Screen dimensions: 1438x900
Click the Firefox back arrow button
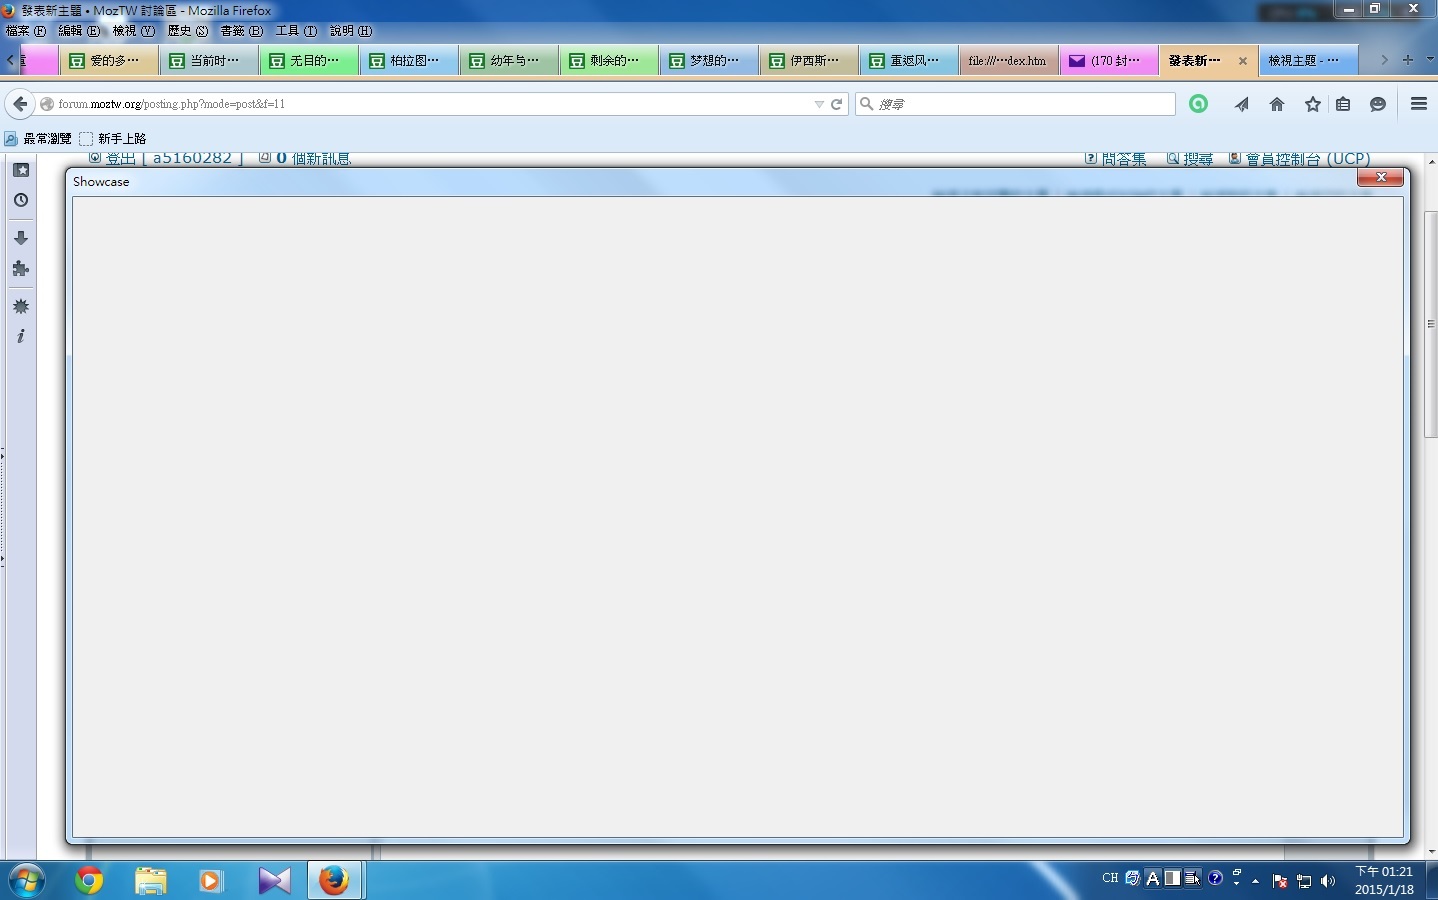[x=20, y=104]
